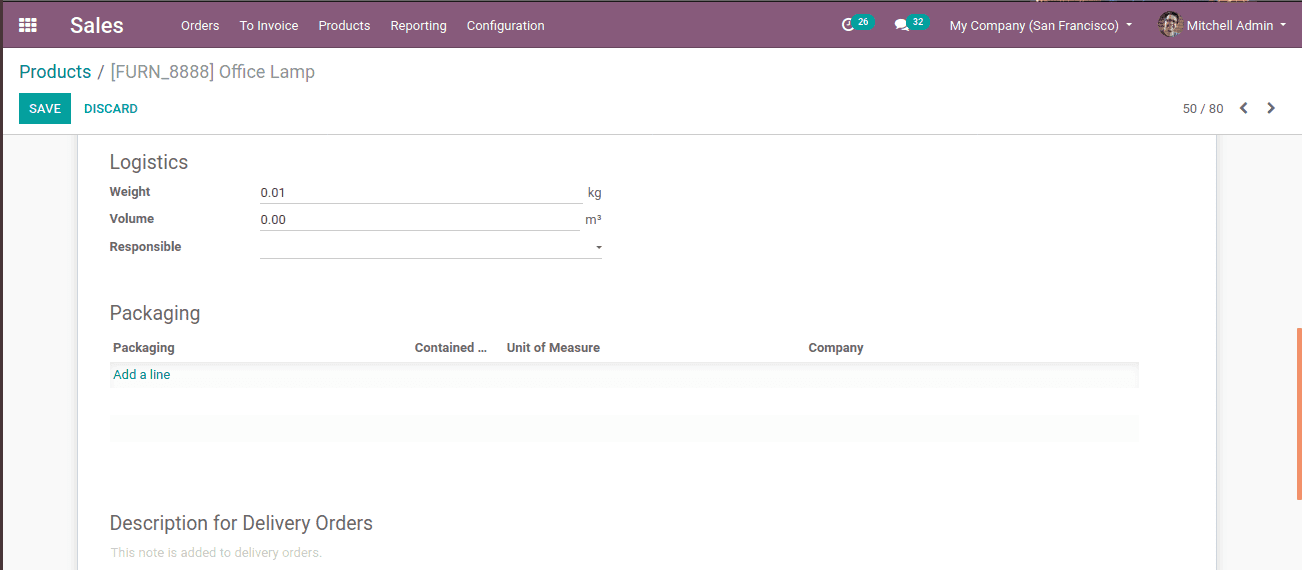The width and height of the screenshot is (1302, 570).
Task: Sort by Company column header
Action: 836,348
